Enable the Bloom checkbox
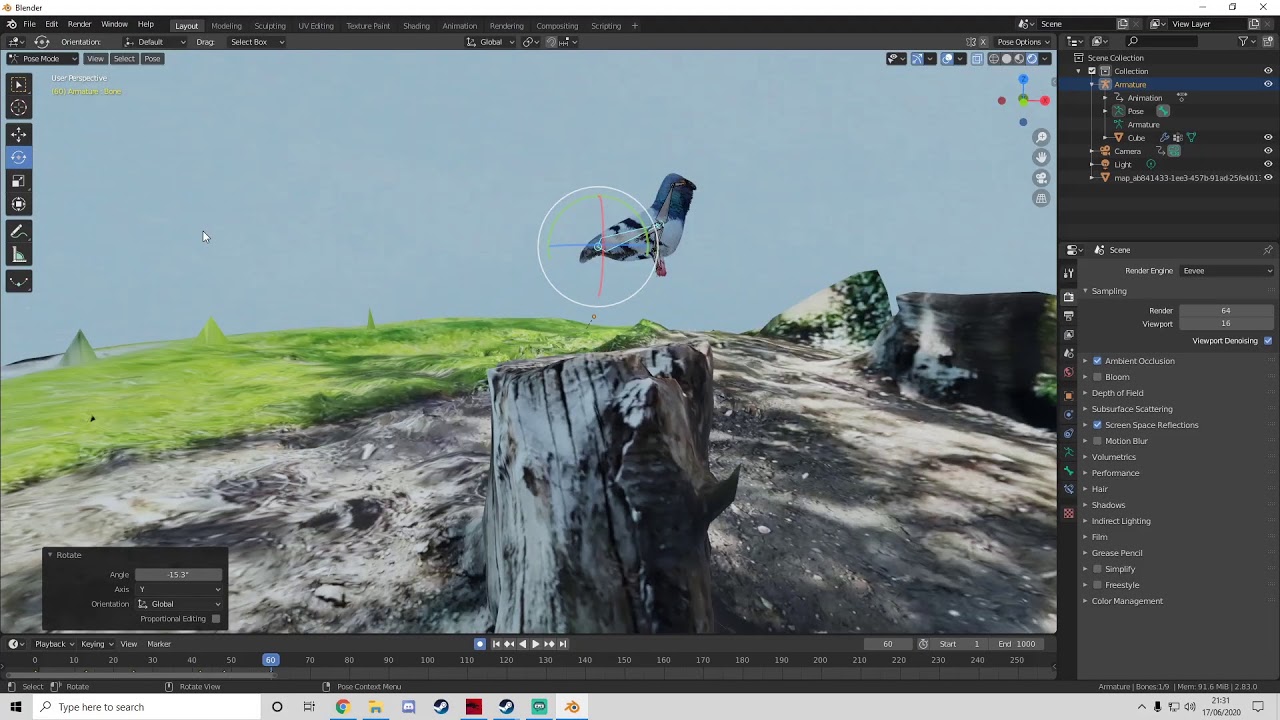This screenshot has width=1280, height=720. pyautogui.click(x=1097, y=377)
